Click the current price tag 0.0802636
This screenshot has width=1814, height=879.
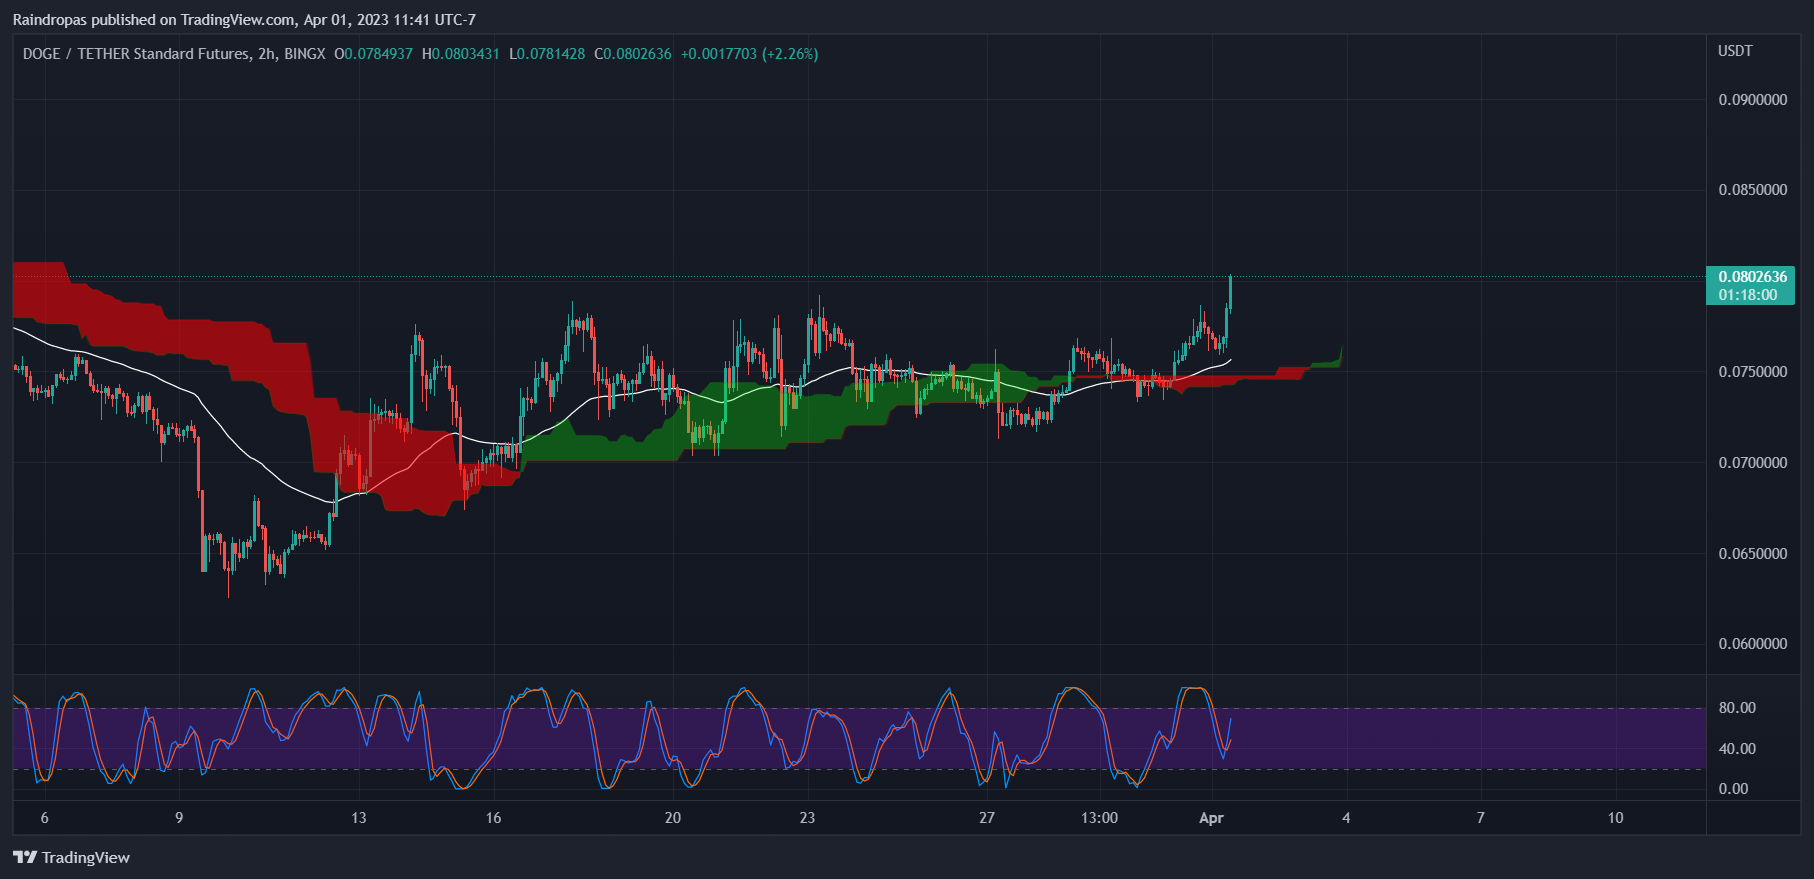click(1752, 285)
